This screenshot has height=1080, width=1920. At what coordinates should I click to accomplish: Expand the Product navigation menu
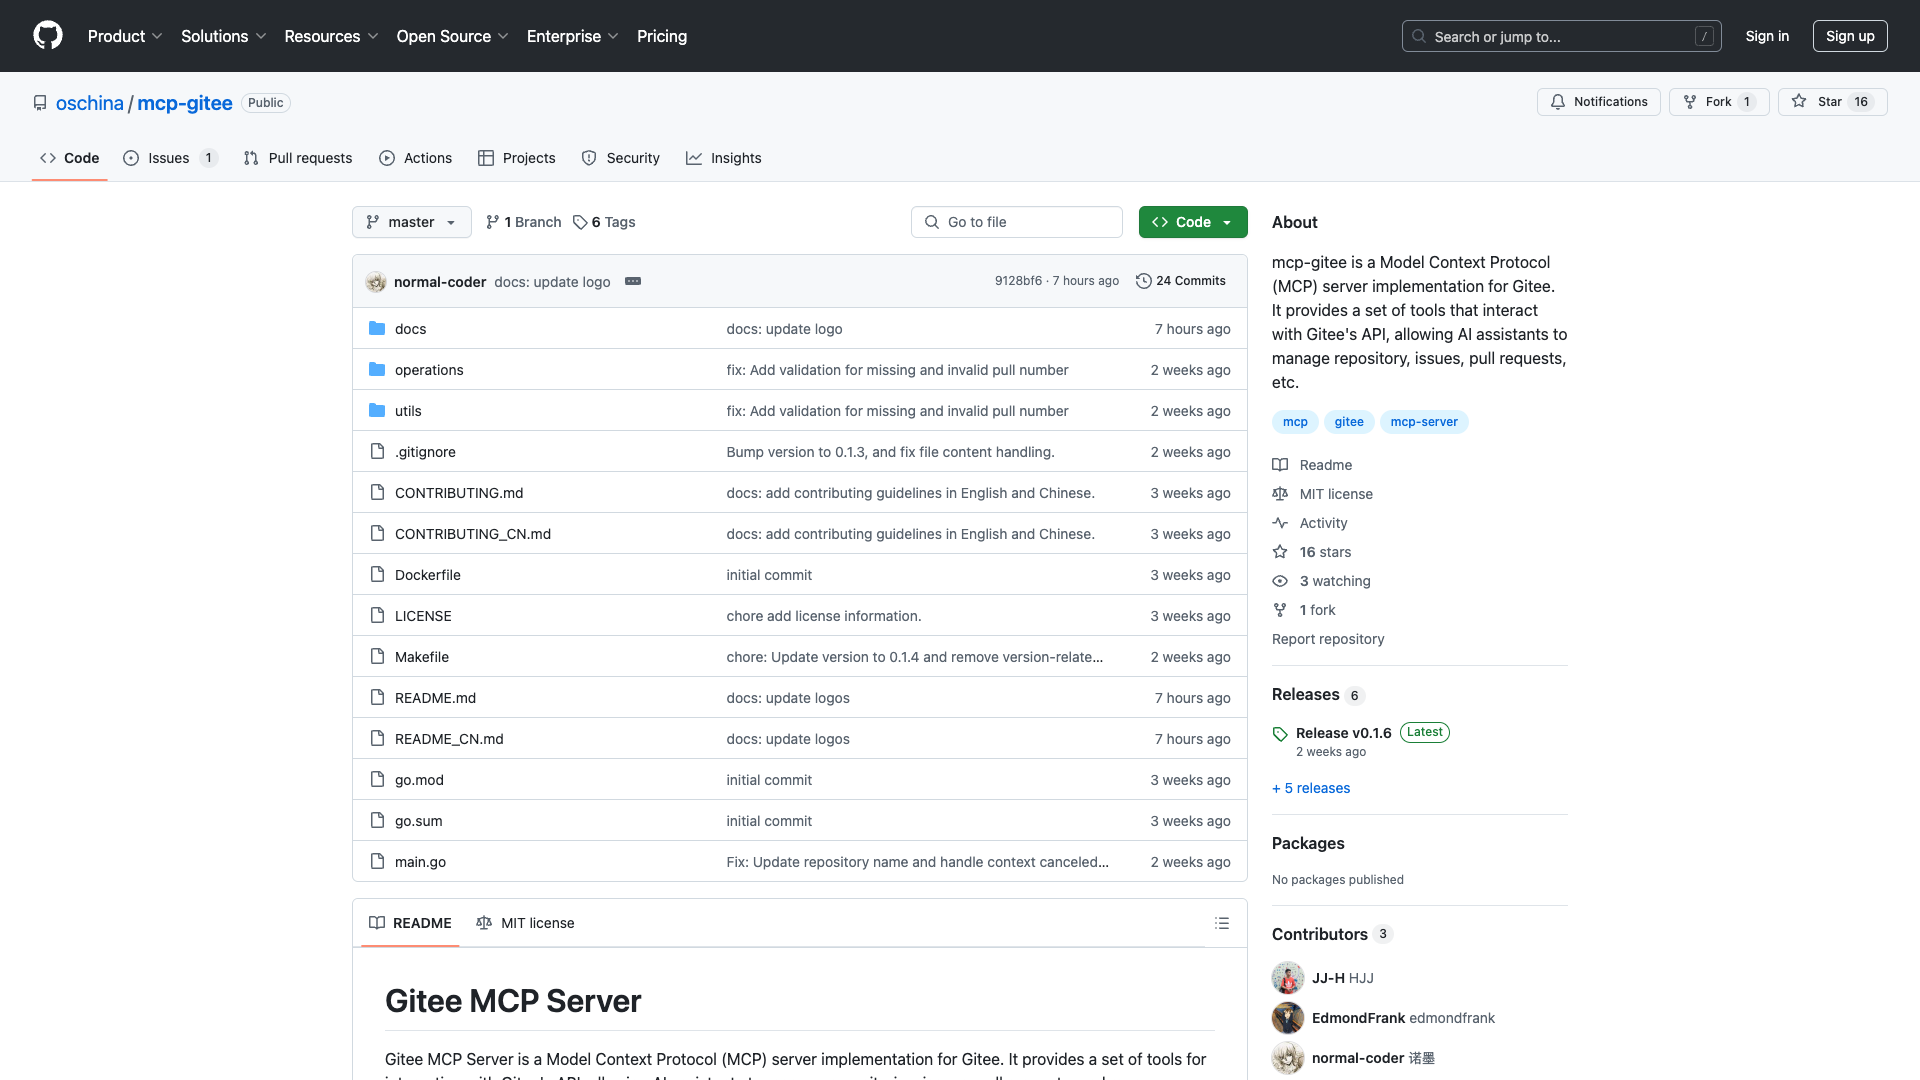pyautogui.click(x=124, y=36)
